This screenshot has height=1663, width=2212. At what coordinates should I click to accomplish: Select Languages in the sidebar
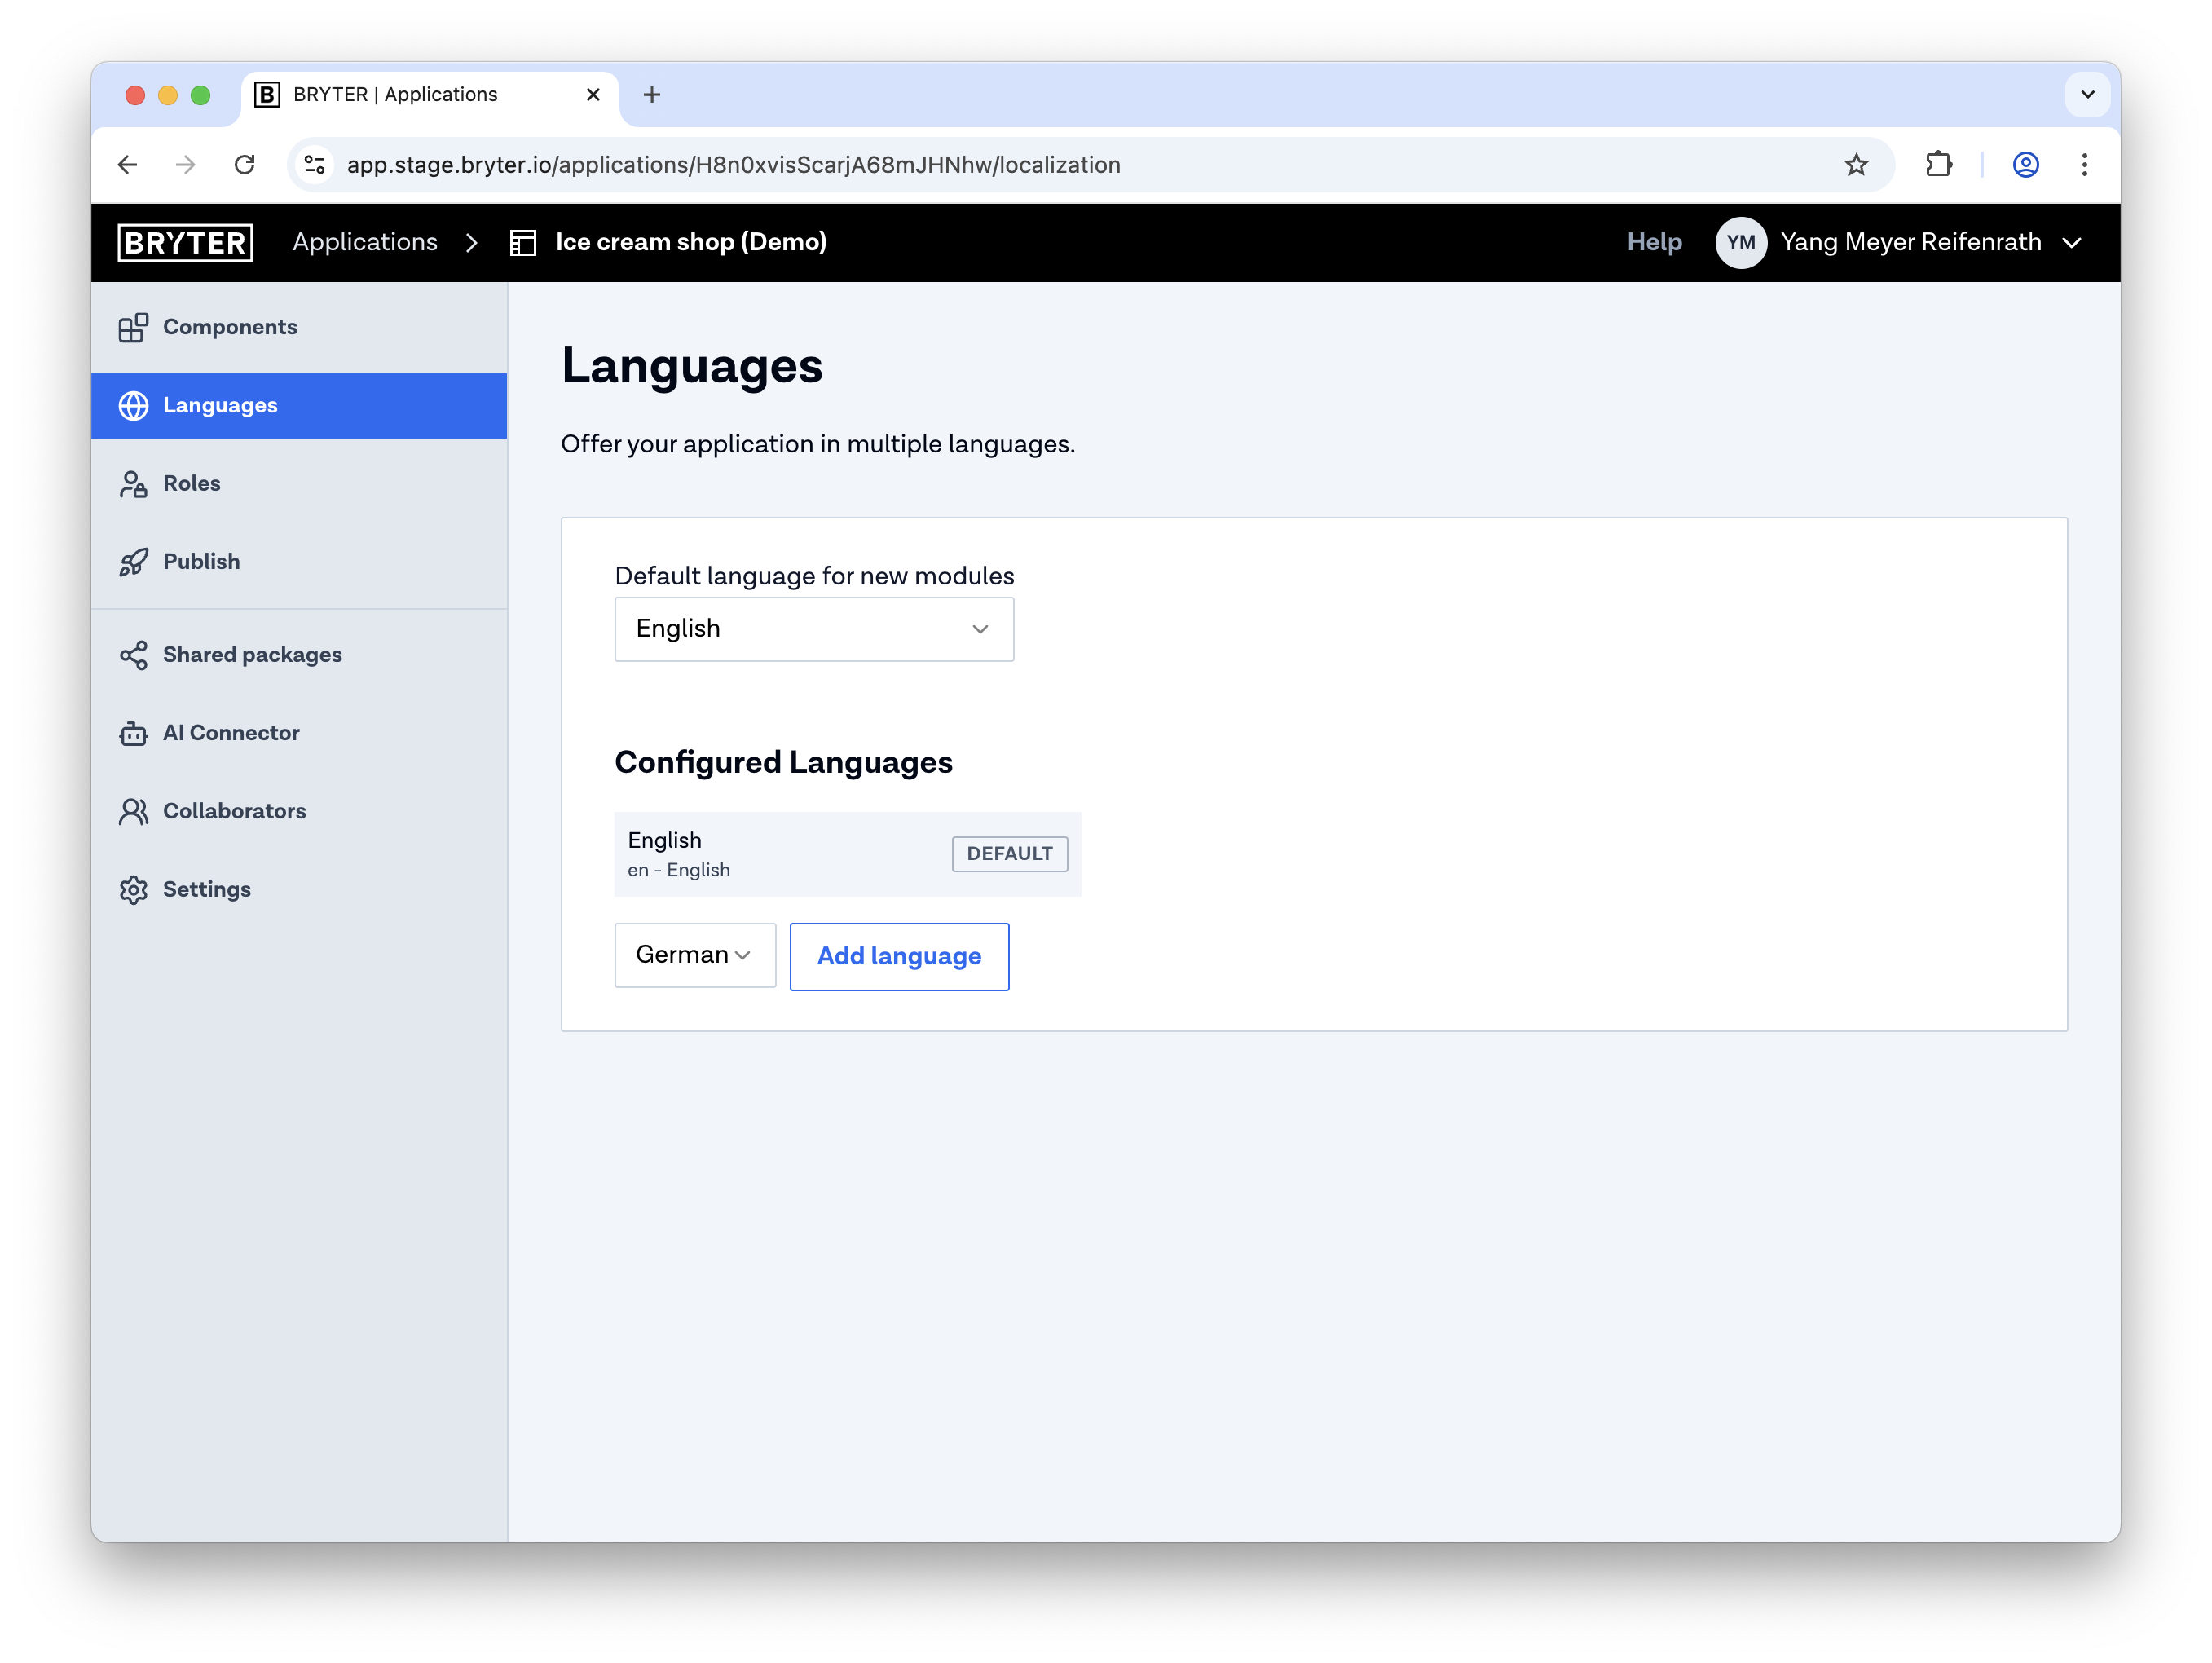(220, 406)
